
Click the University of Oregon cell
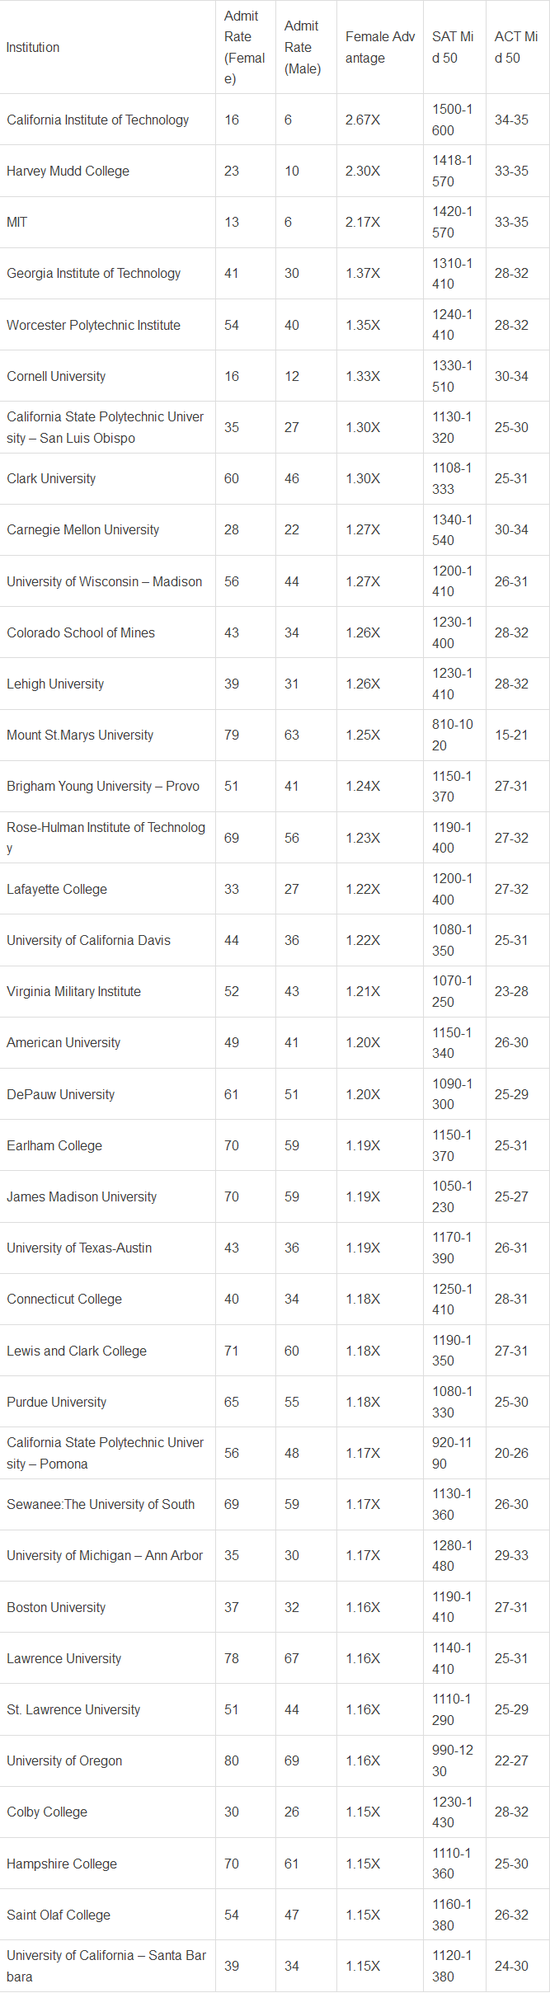108,1761
